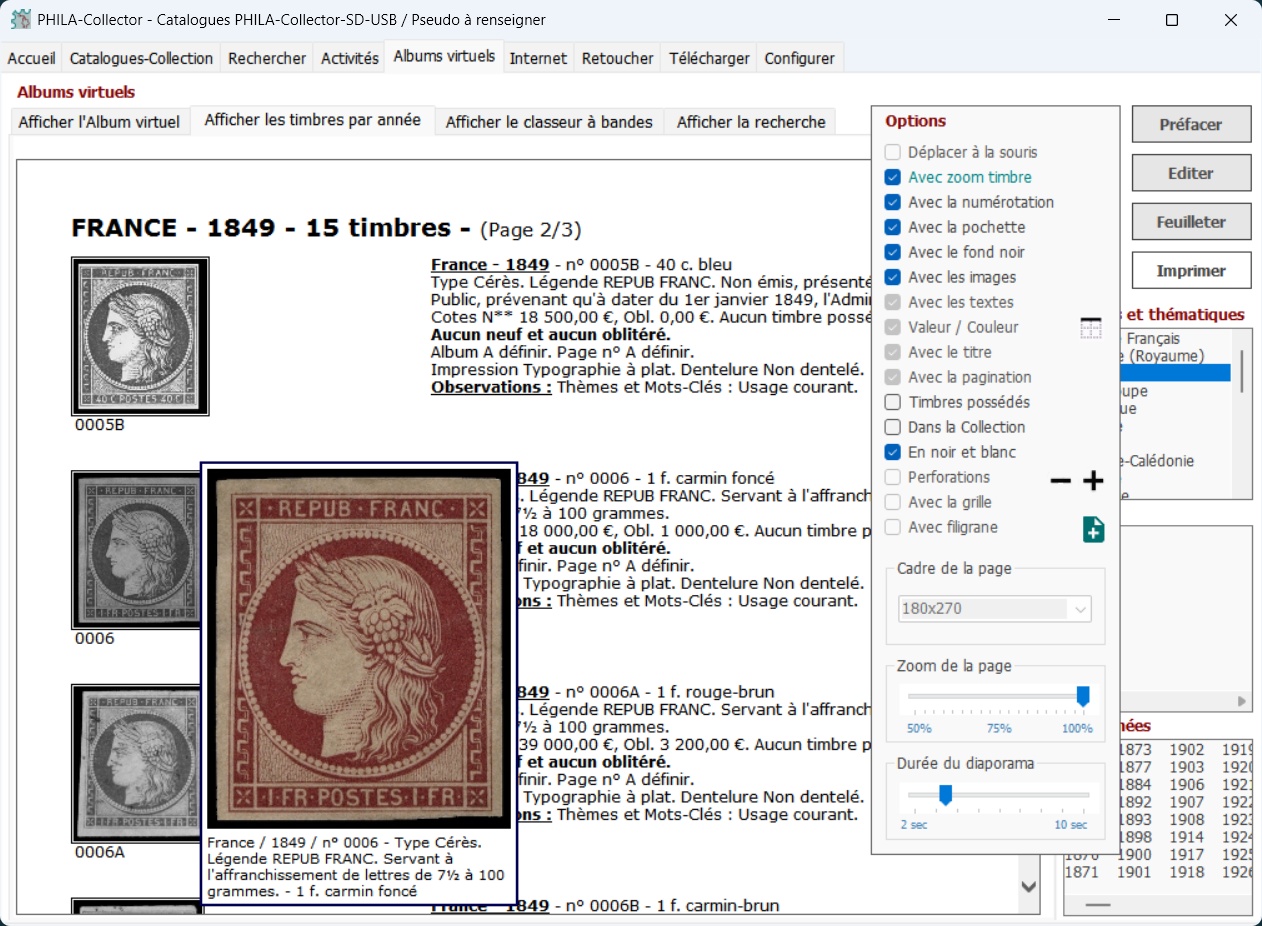Viewport: 1262px width, 926px height.
Task: Switch to the Retoucher tab
Action: (618, 59)
